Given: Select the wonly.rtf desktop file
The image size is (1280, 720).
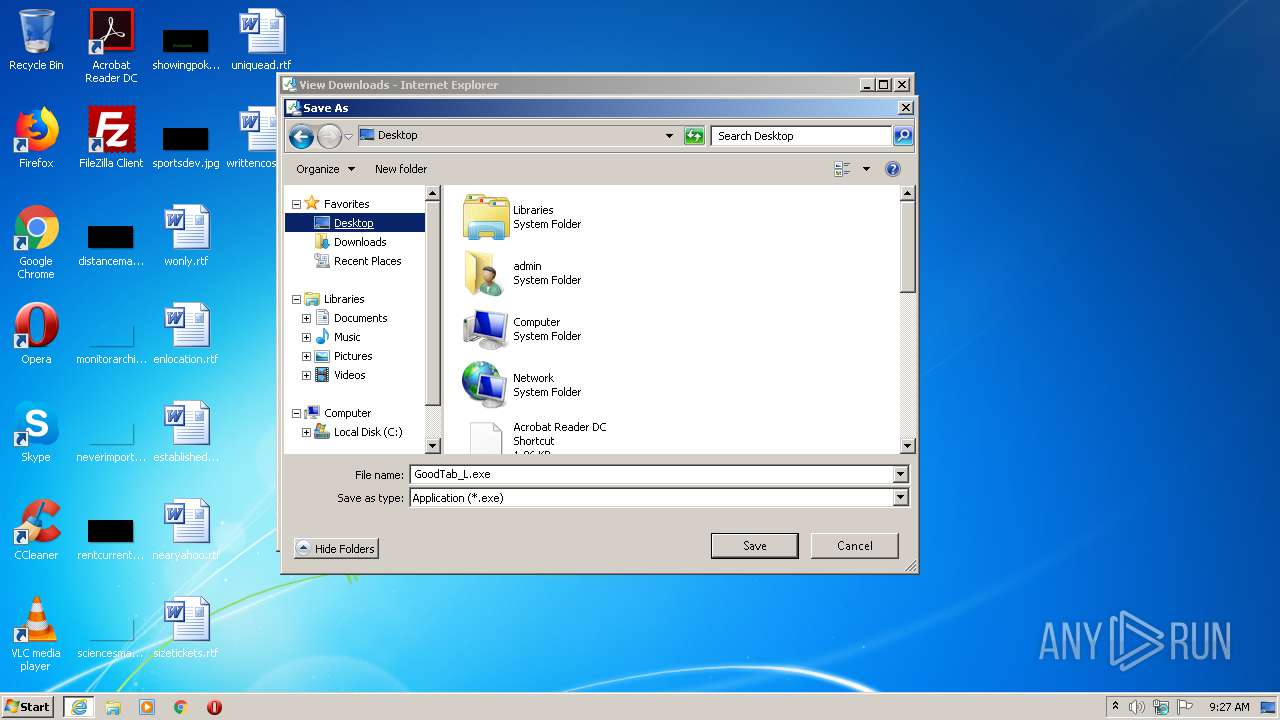Looking at the screenshot, I should (x=187, y=236).
